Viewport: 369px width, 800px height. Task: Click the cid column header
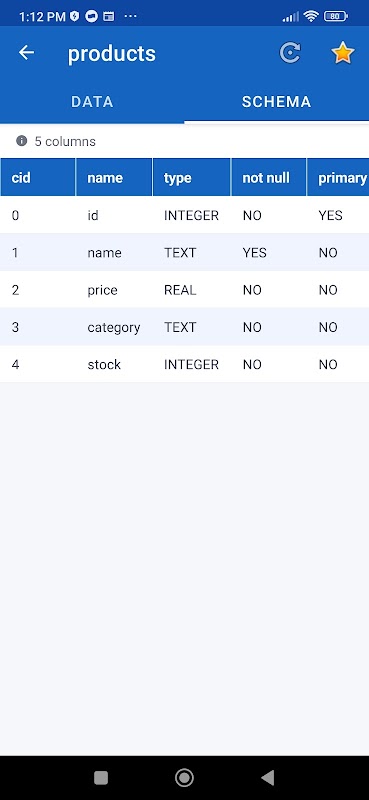coord(38,178)
